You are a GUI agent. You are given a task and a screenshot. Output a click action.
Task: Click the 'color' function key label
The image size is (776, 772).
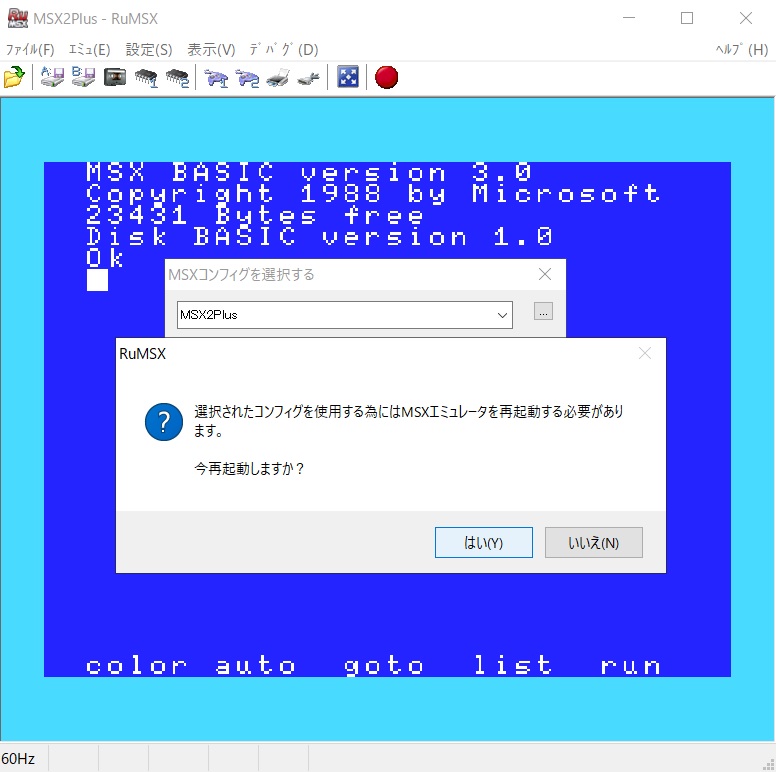click(137, 665)
